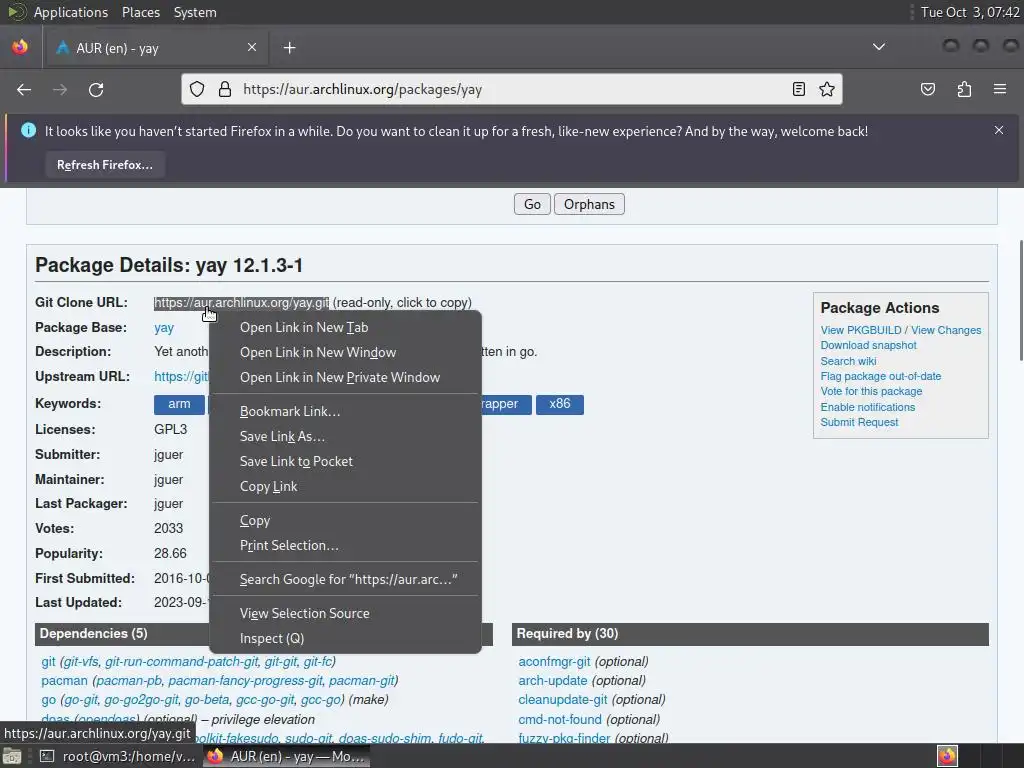This screenshot has height=768, width=1024.
Task: Click the page vertical scrollbar
Action: (x=1020, y=300)
